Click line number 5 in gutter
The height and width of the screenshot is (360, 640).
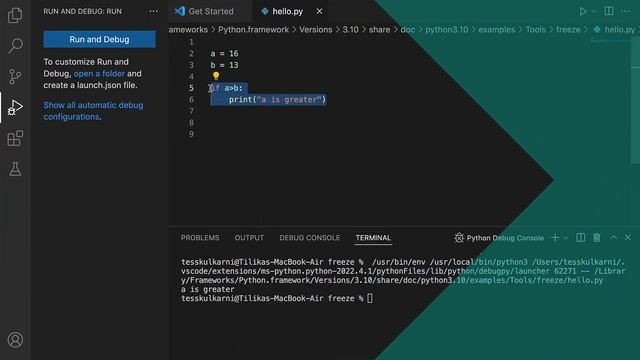[191, 88]
